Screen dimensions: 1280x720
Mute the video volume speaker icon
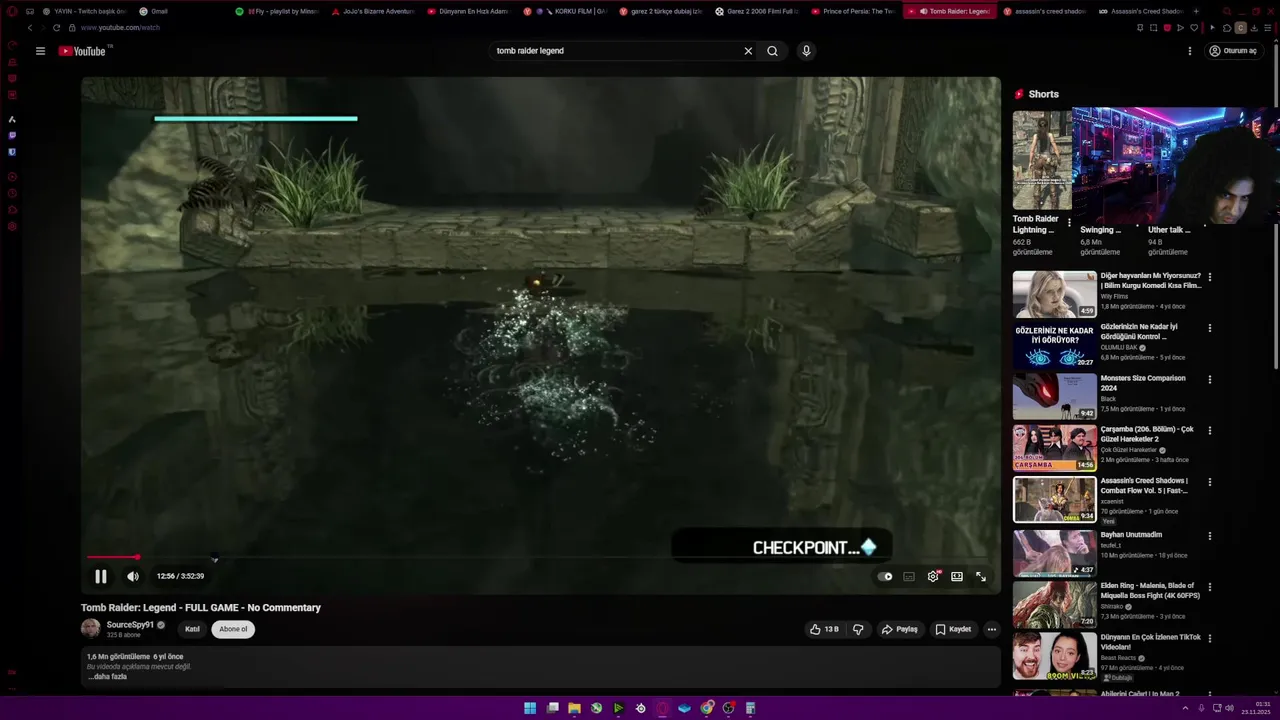point(133,576)
